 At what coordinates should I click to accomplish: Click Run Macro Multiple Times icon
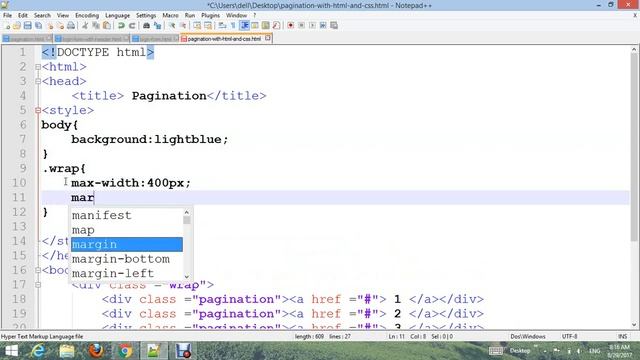click(x=323, y=25)
